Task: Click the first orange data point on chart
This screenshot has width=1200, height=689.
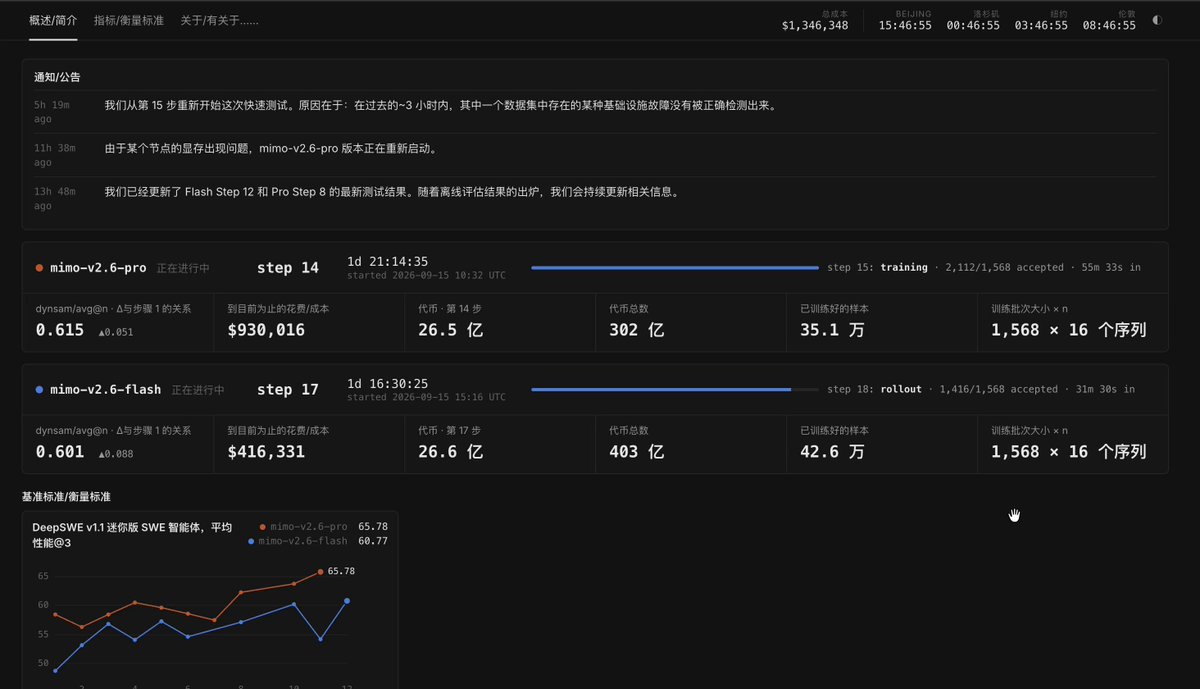Action: pyautogui.click(x=55, y=615)
